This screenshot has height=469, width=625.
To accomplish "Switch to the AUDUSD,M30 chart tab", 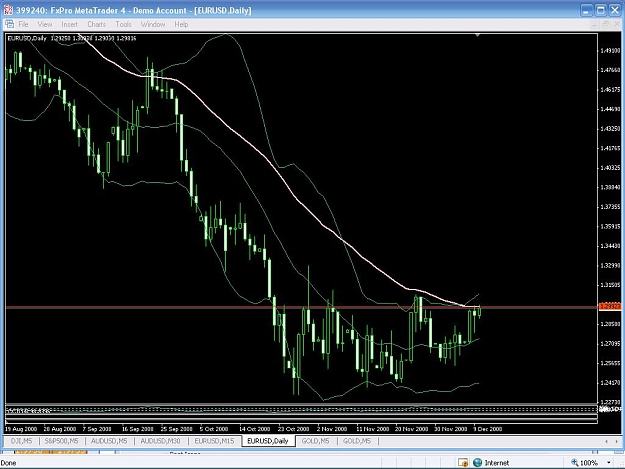I will [160, 441].
